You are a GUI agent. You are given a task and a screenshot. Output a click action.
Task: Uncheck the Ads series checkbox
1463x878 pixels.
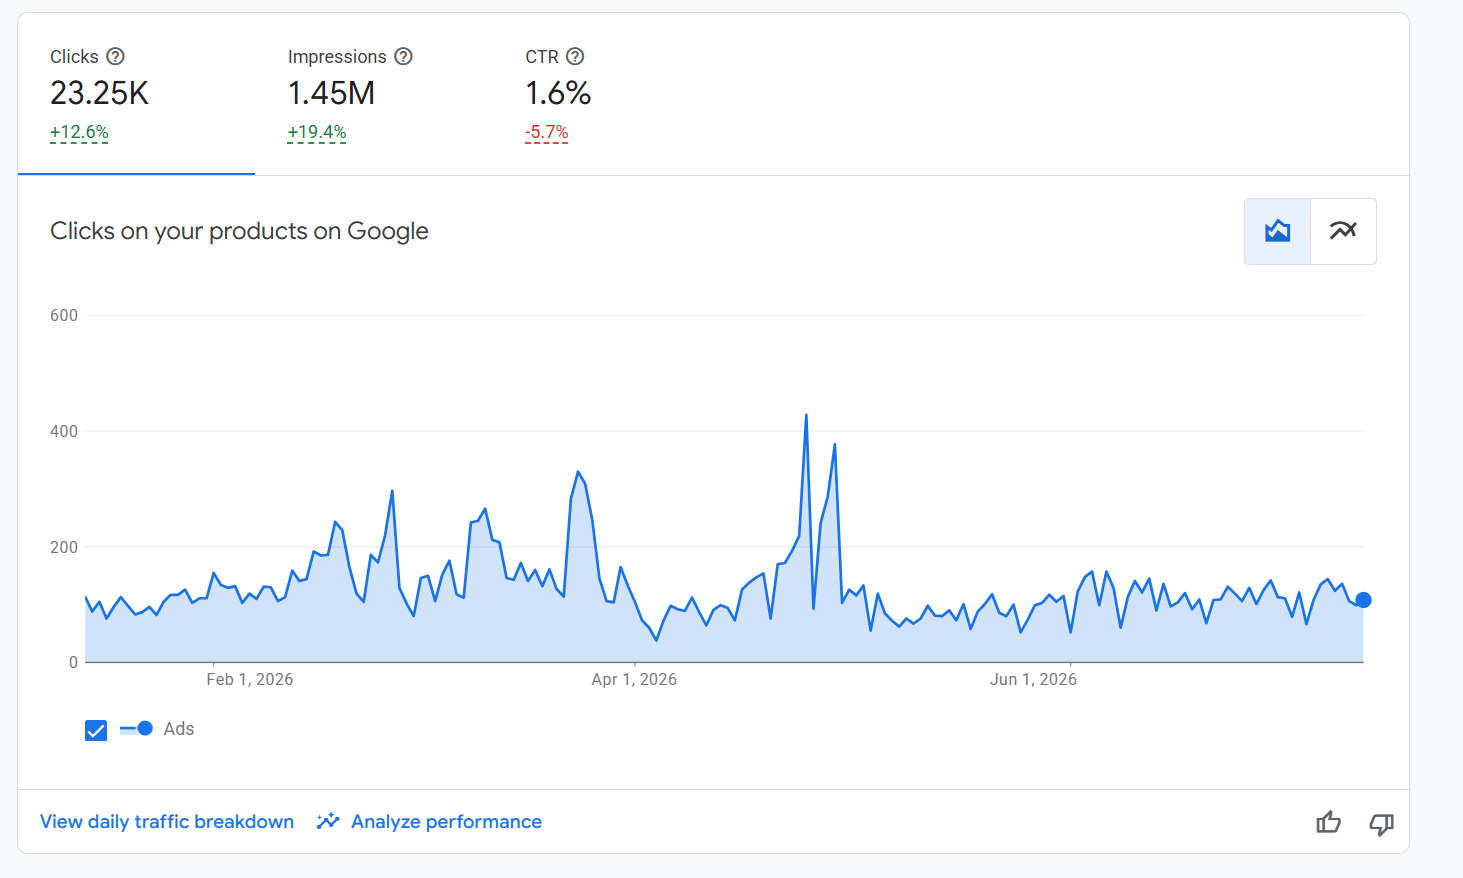click(96, 730)
